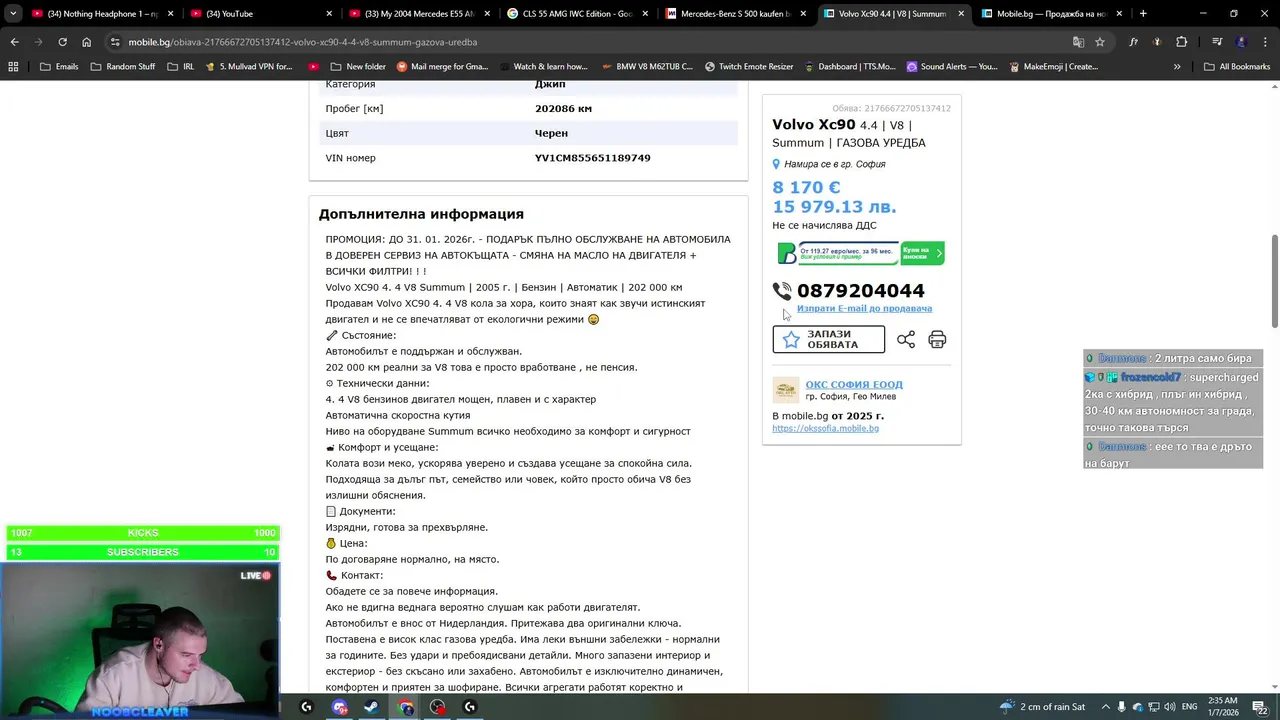Open the Random Stuff bookmark folder

[x=122, y=67]
